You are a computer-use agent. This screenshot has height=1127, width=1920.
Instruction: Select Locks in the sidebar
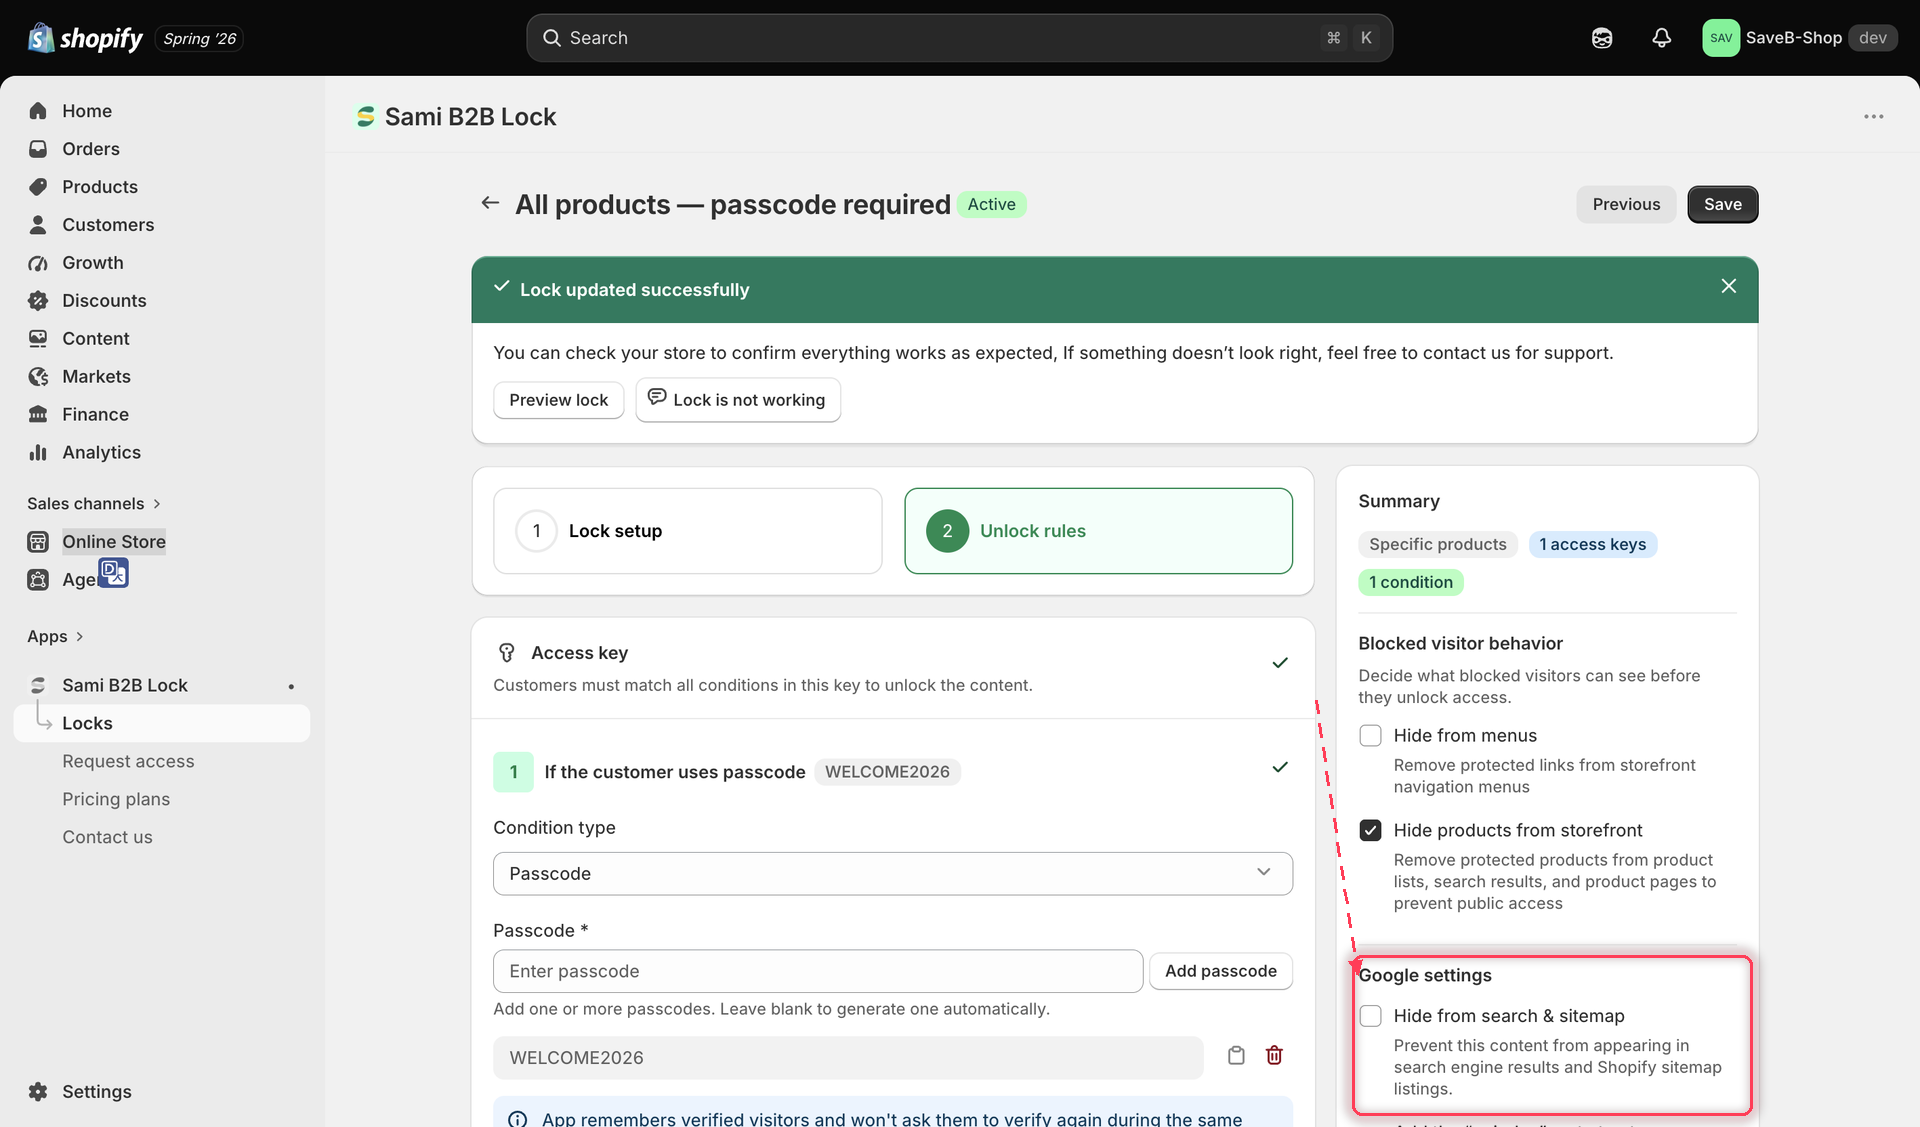tap(162, 723)
